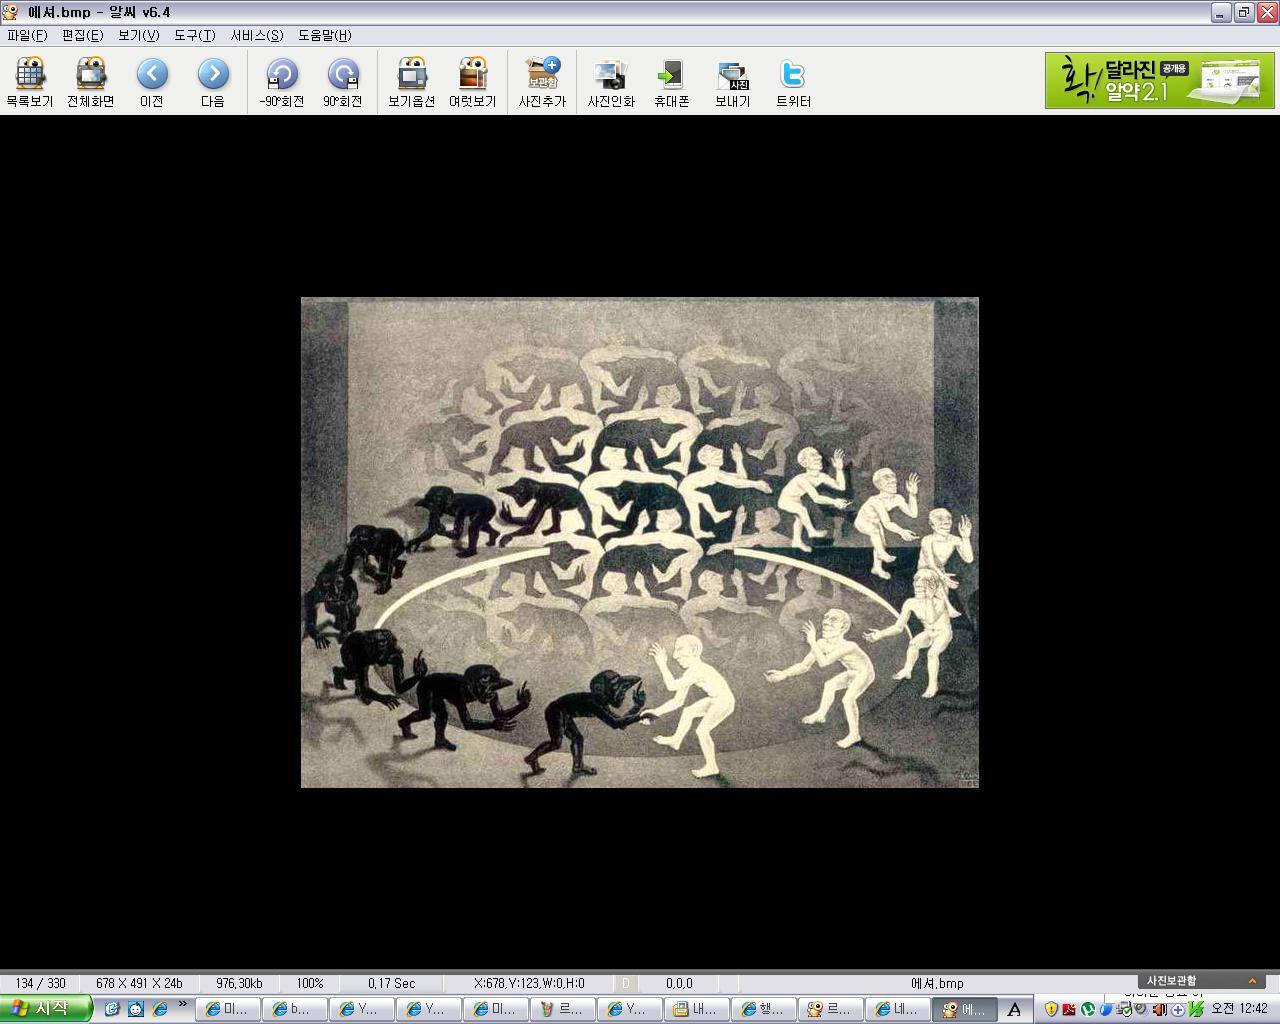This screenshot has width=1280, height=1024.
Task: Click the displayed Escher artwork image
Action: [640, 542]
